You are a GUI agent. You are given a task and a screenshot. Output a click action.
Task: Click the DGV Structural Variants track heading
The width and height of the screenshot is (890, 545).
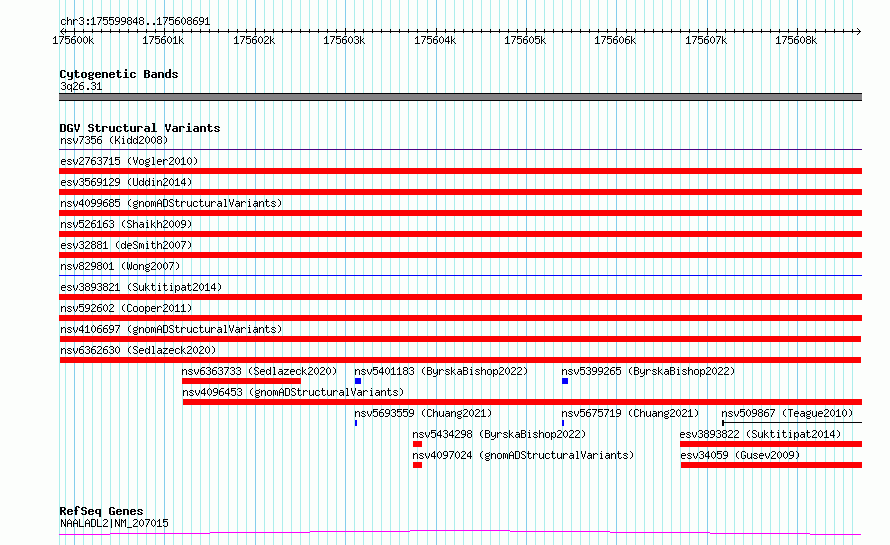click(x=140, y=128)
